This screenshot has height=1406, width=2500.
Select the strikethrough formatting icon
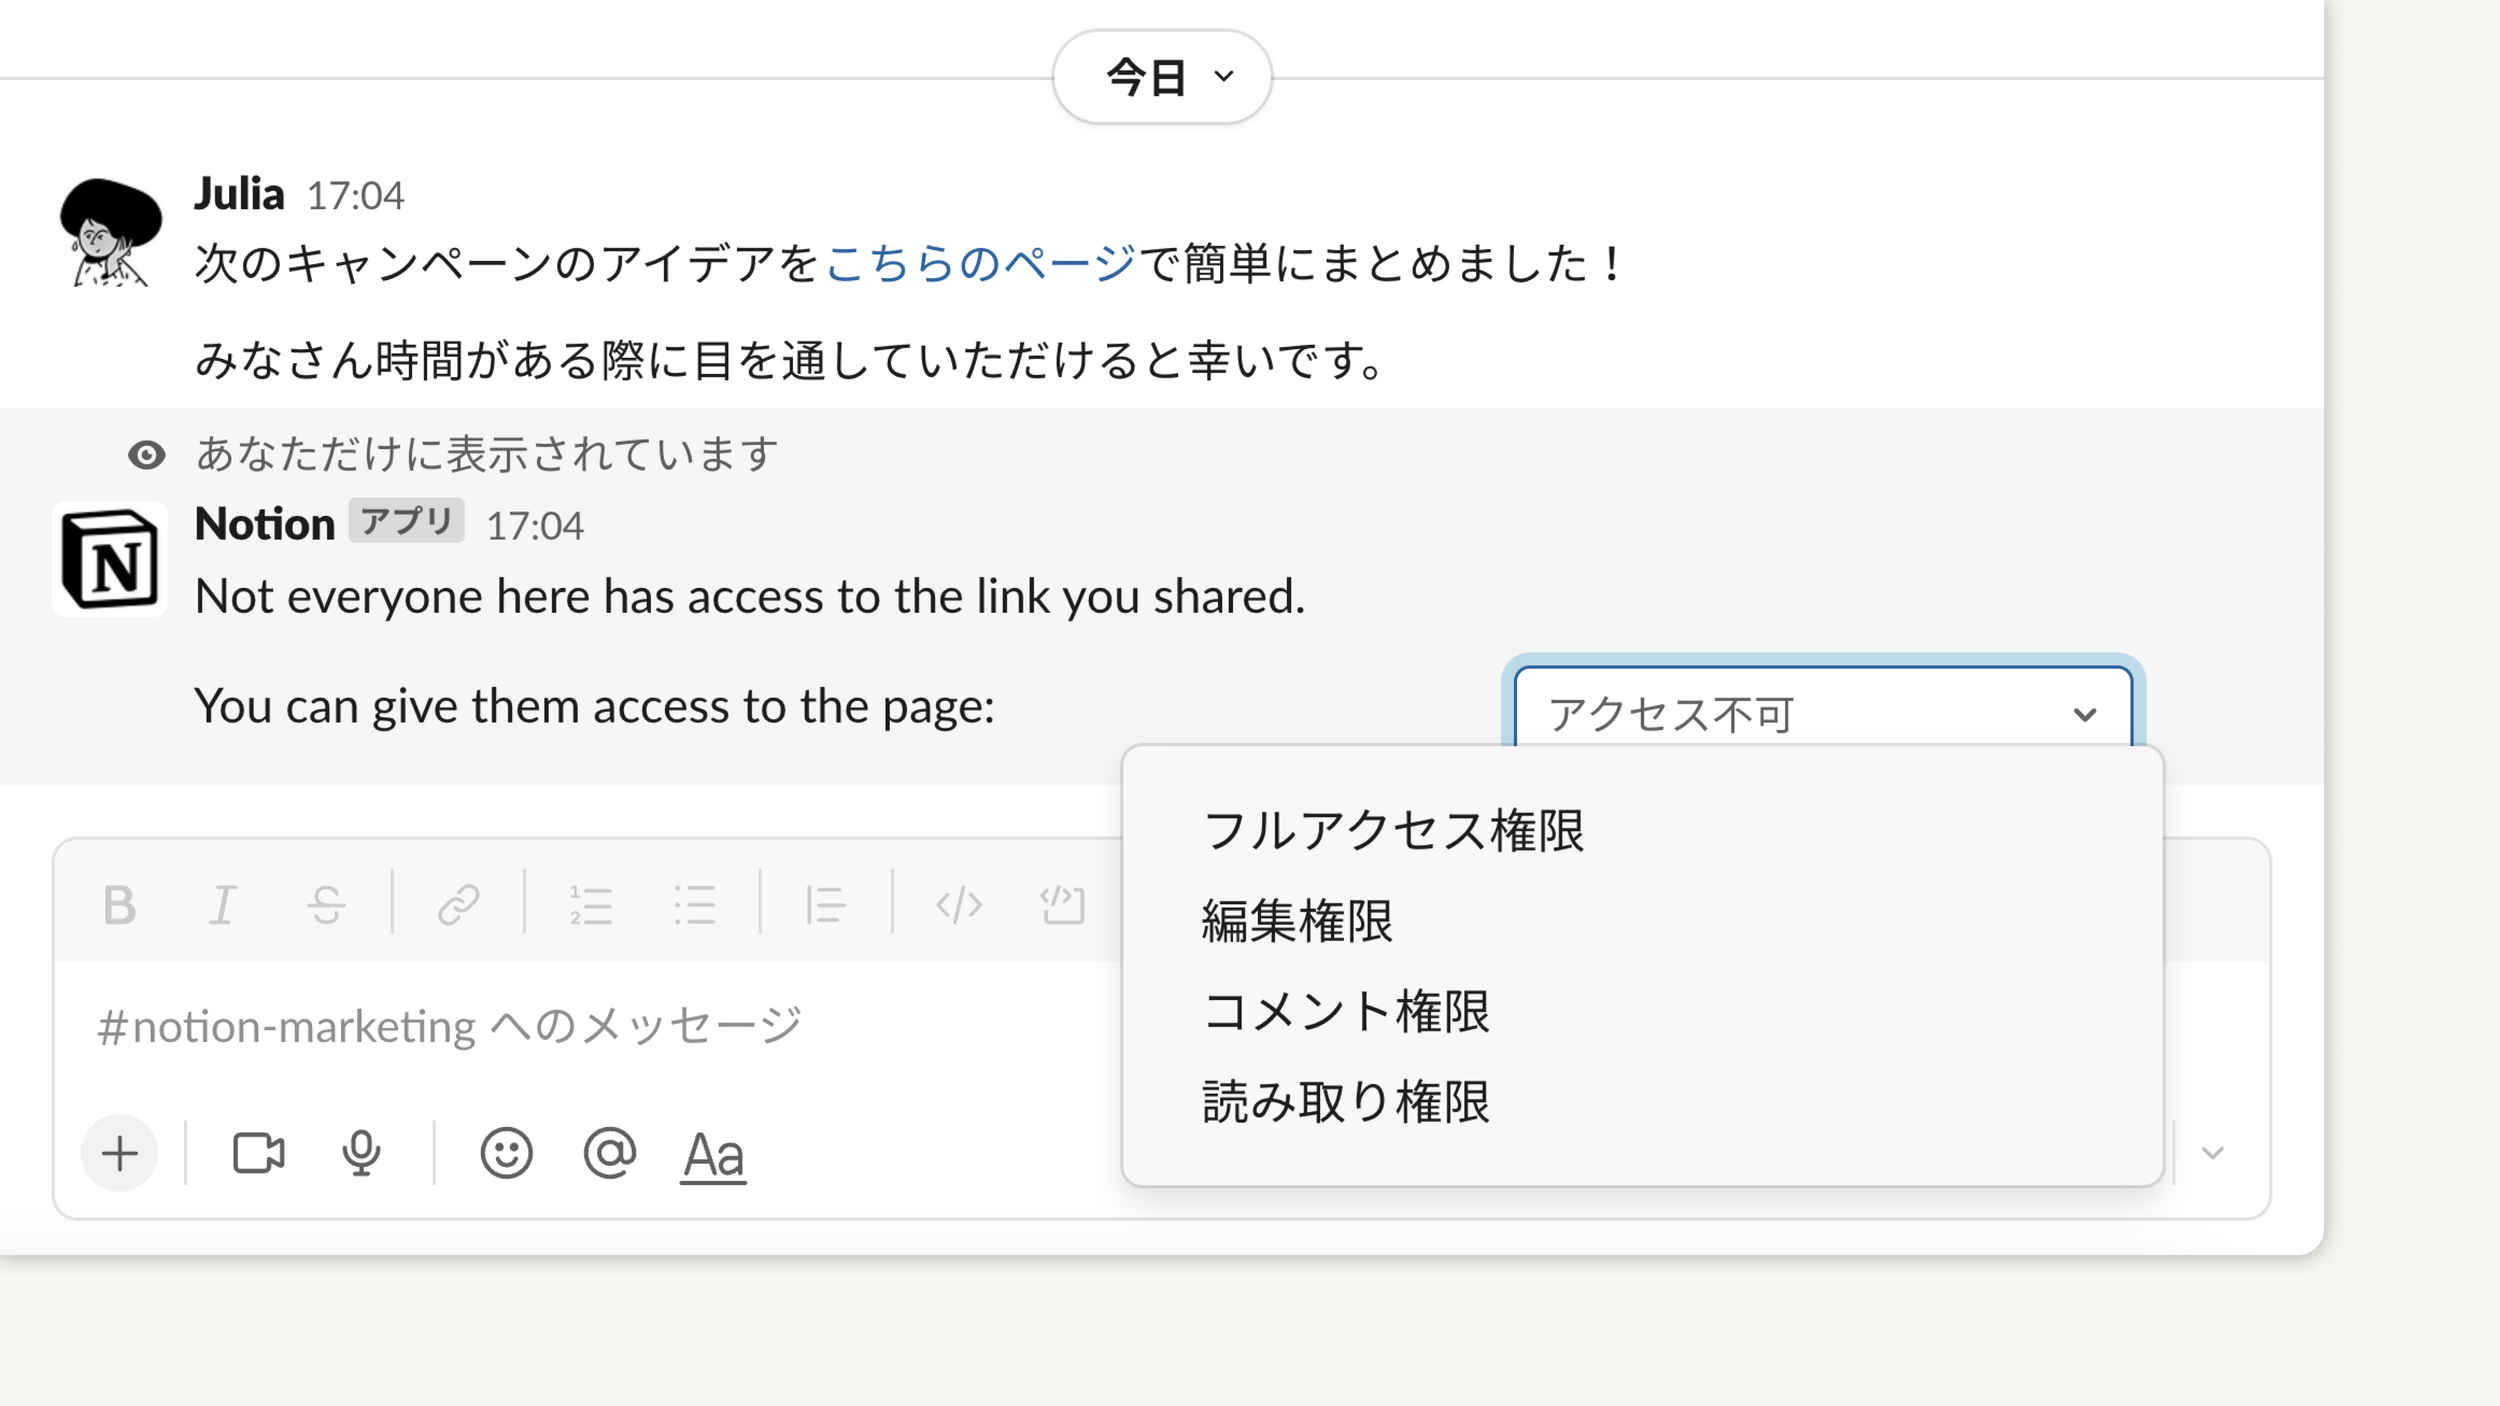click(x=326, y=905)
